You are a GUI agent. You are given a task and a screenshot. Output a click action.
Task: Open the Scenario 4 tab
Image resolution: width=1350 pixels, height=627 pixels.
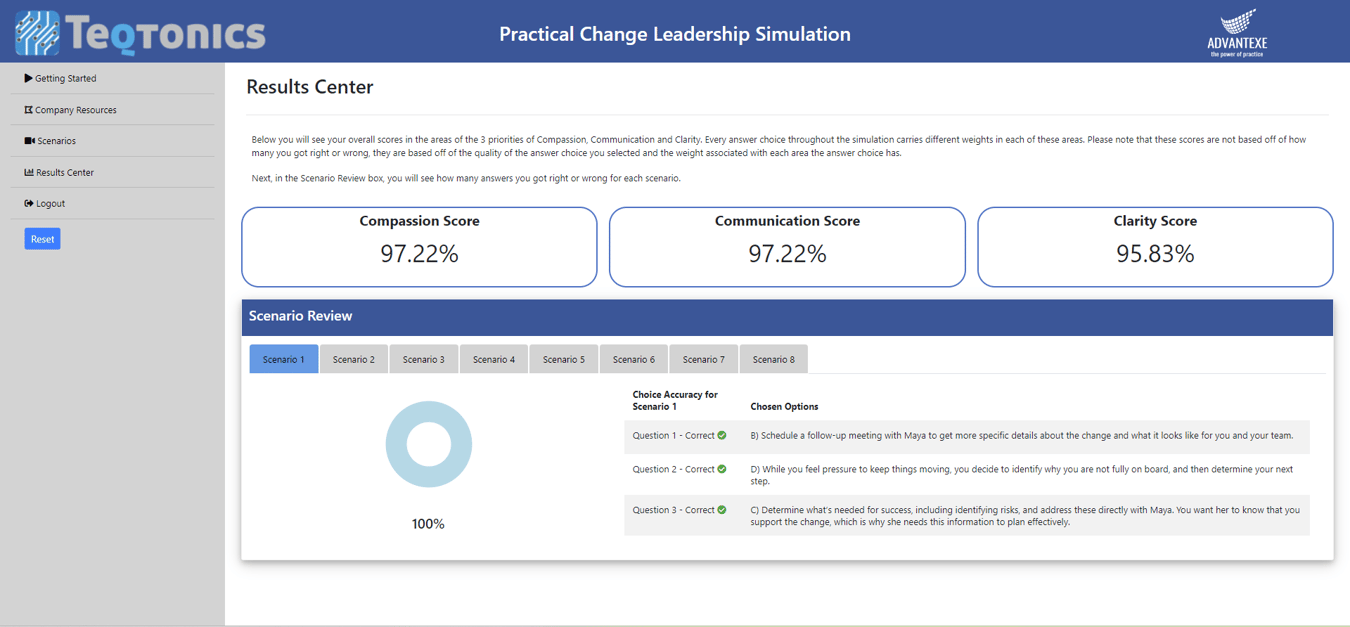click(x=493, y=358)
